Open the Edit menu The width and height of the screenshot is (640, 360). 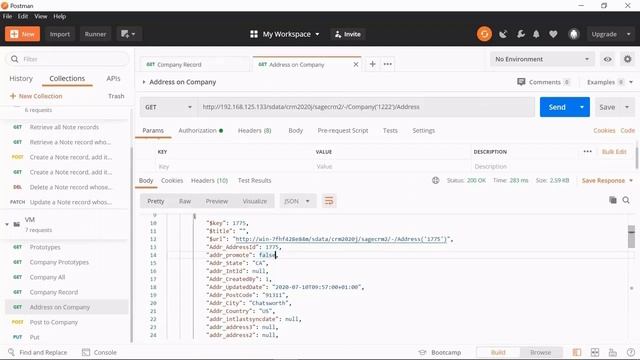tap(23, 16)
